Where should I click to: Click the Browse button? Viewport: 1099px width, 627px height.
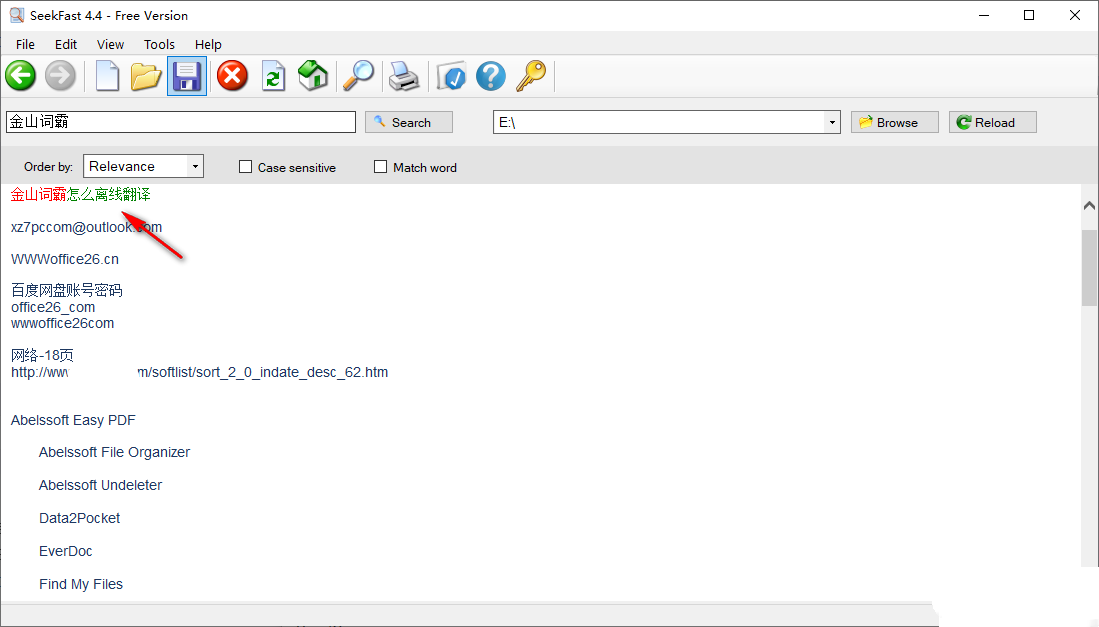click(894, 122)
